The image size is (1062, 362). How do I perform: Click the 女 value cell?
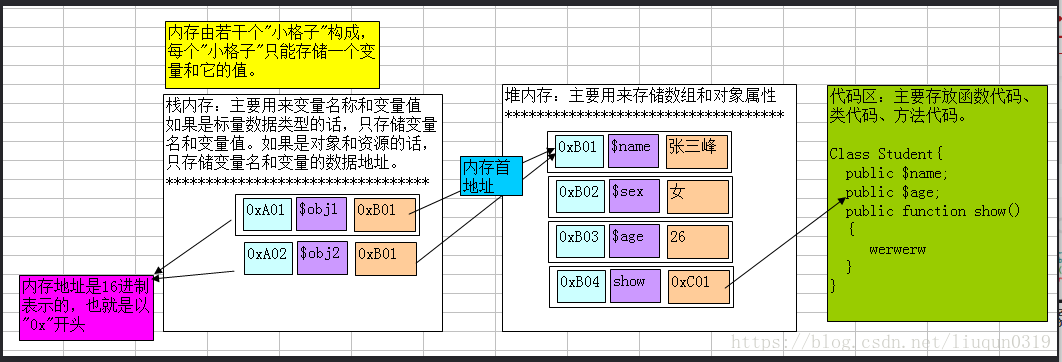click(x=698, y=197)
